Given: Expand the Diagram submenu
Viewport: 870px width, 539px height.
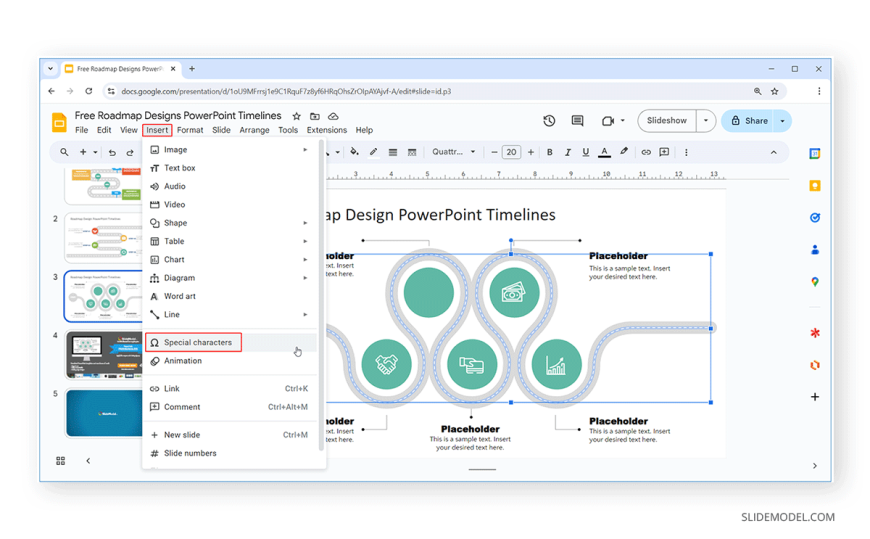Looking at the screenshot, I should [x=229, y=278].
